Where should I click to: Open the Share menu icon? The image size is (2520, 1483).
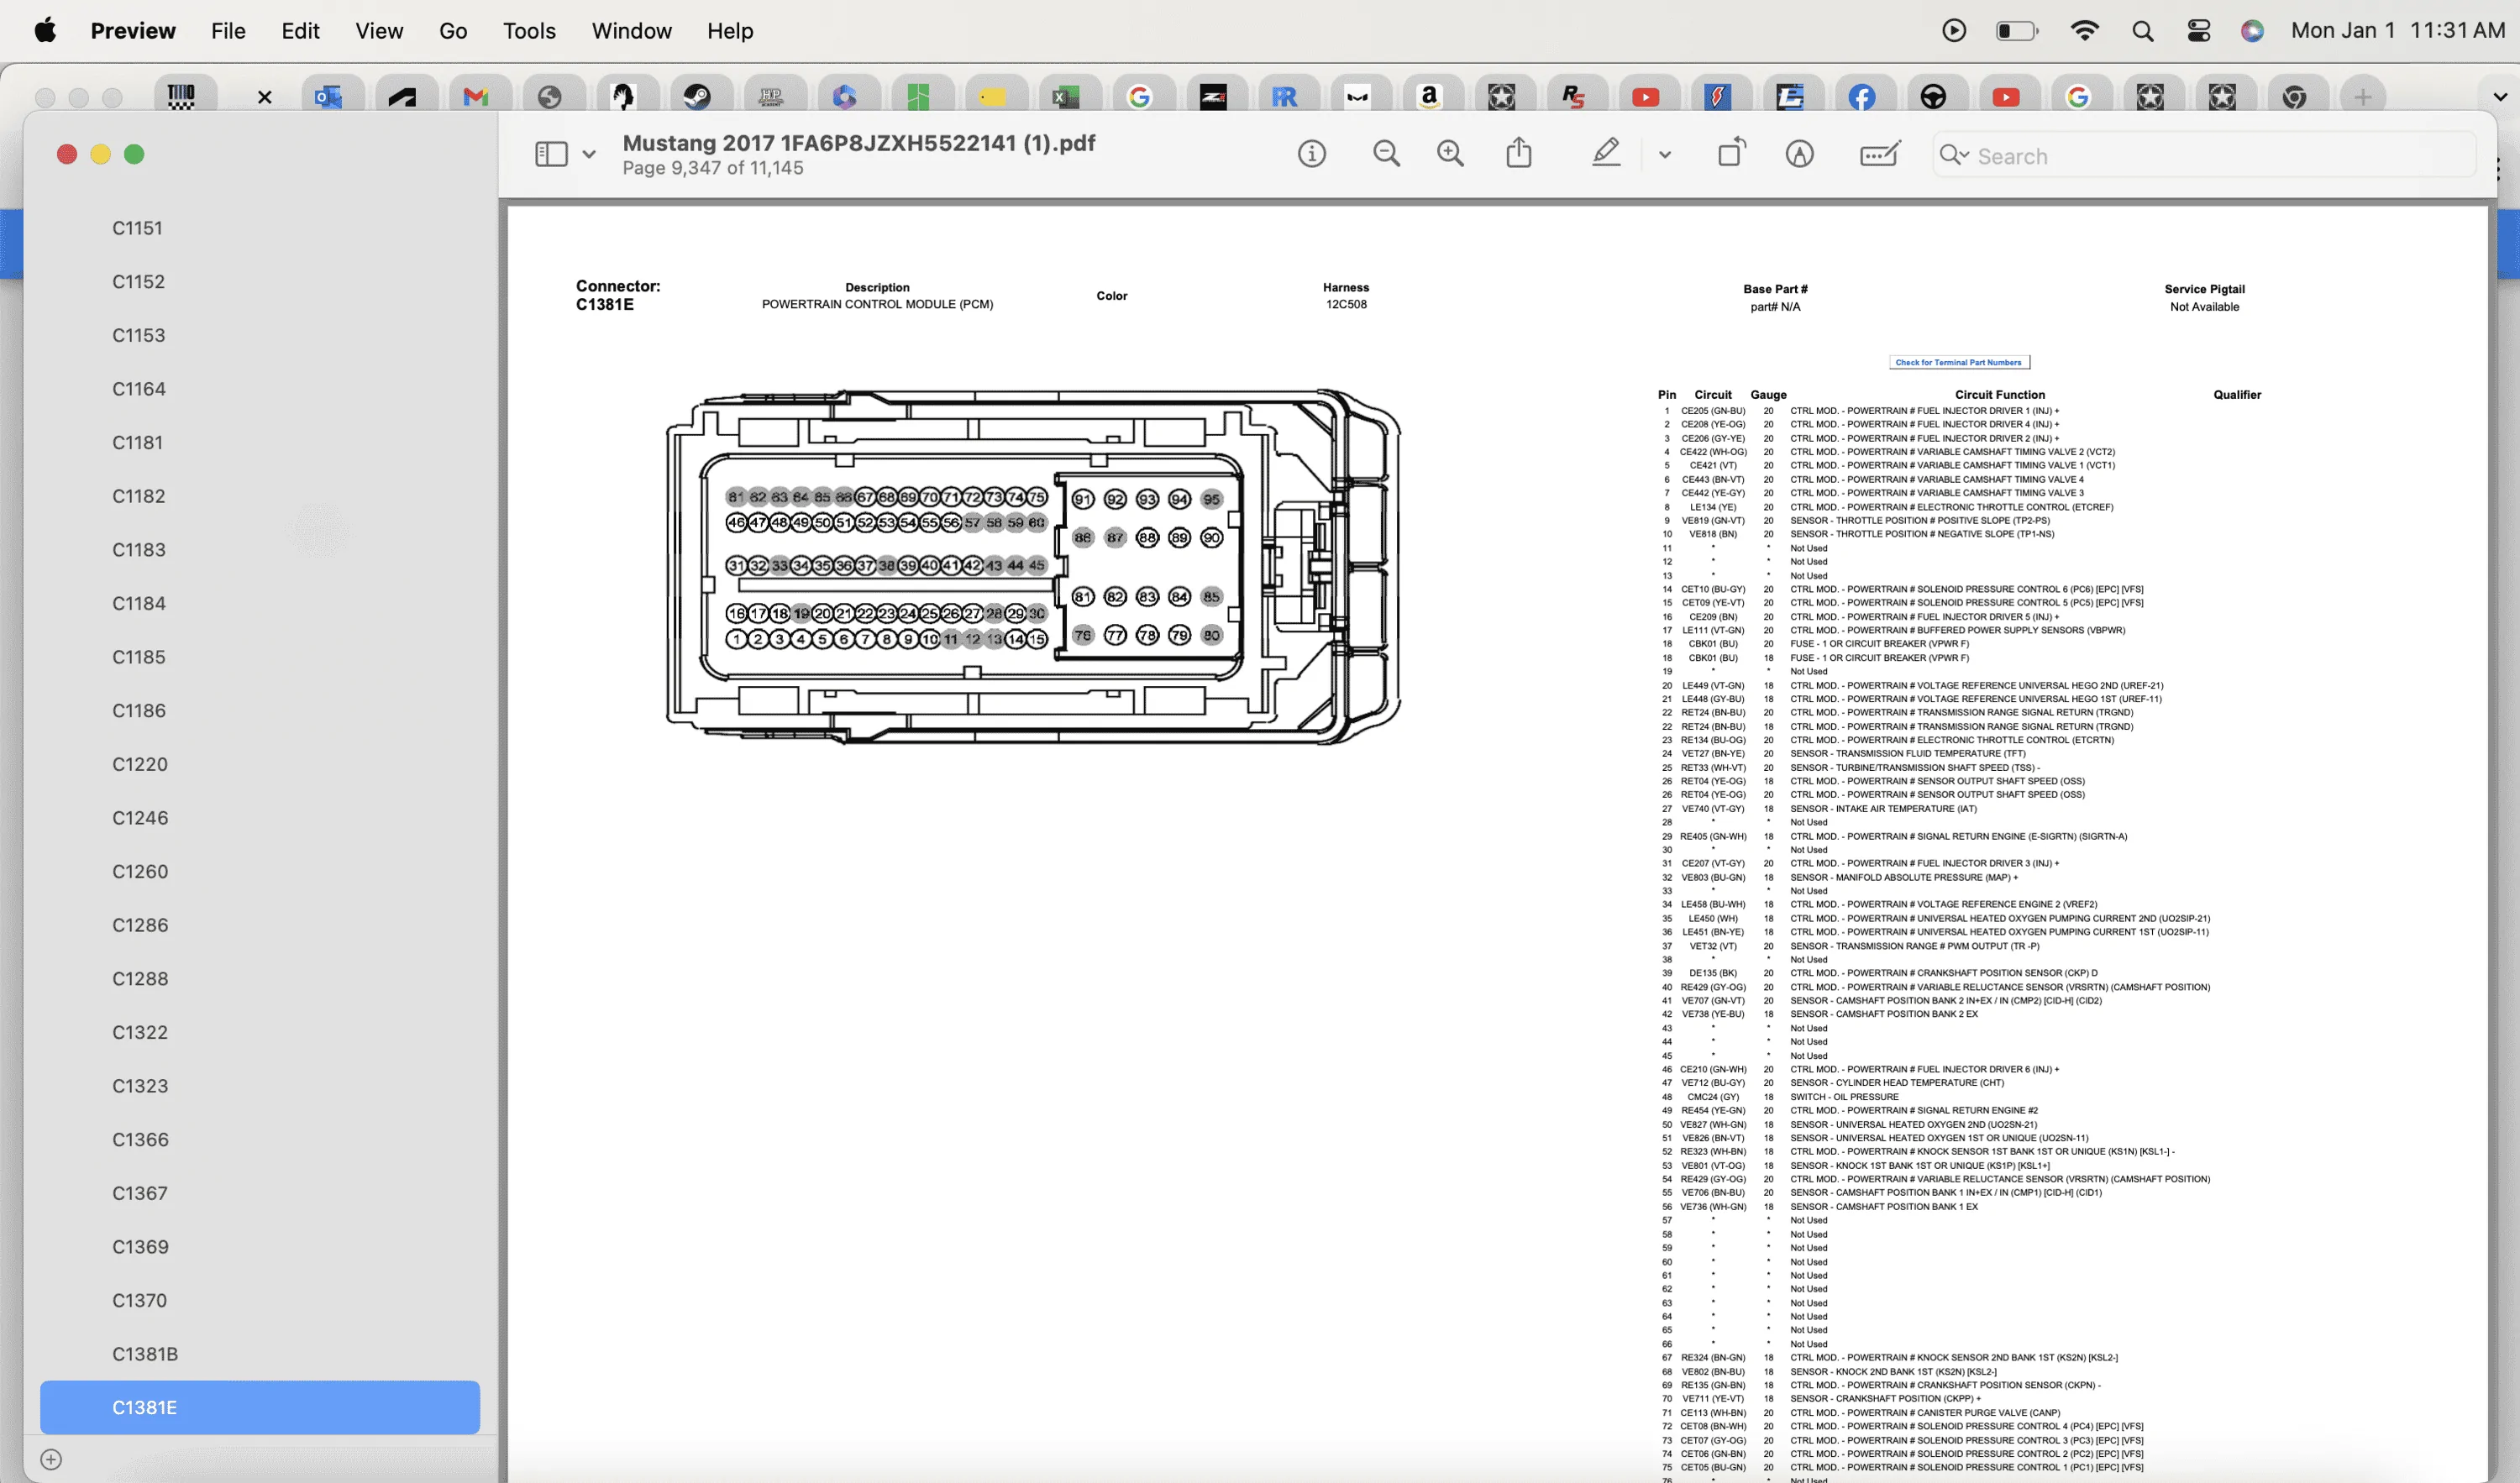pos(1518,153)
